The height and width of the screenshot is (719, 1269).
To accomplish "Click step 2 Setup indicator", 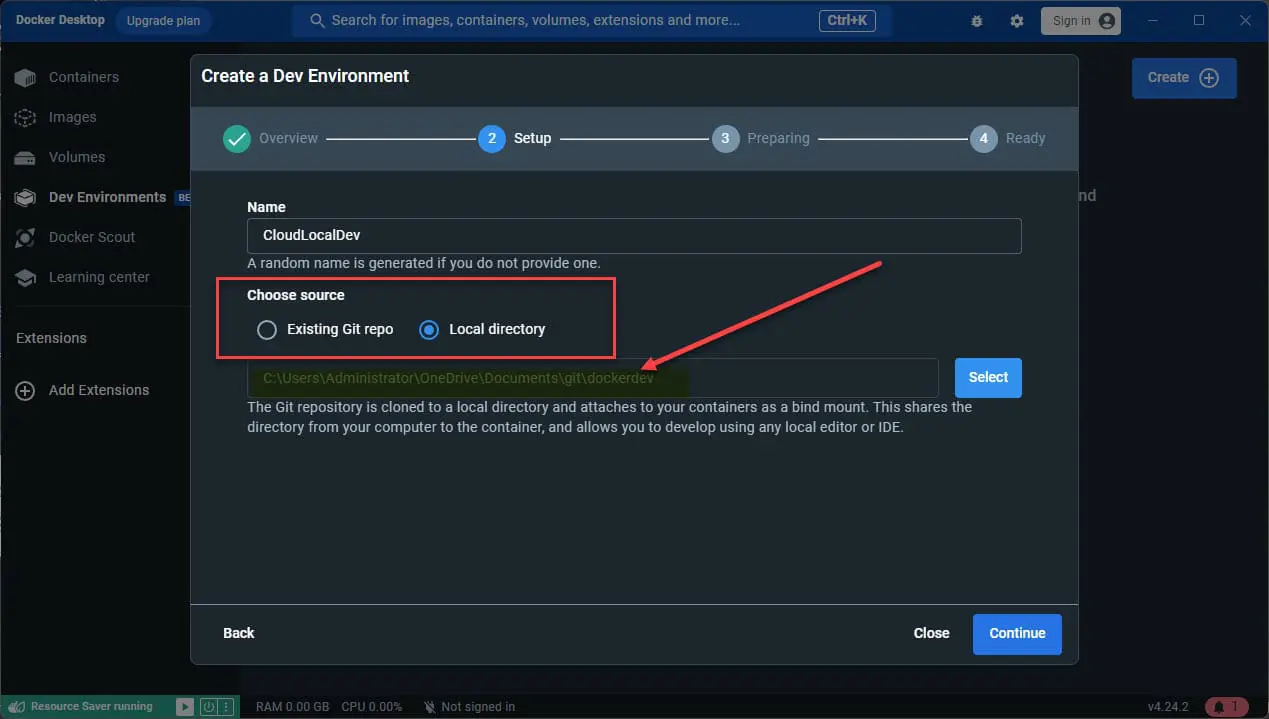I will tap(491, 138).
